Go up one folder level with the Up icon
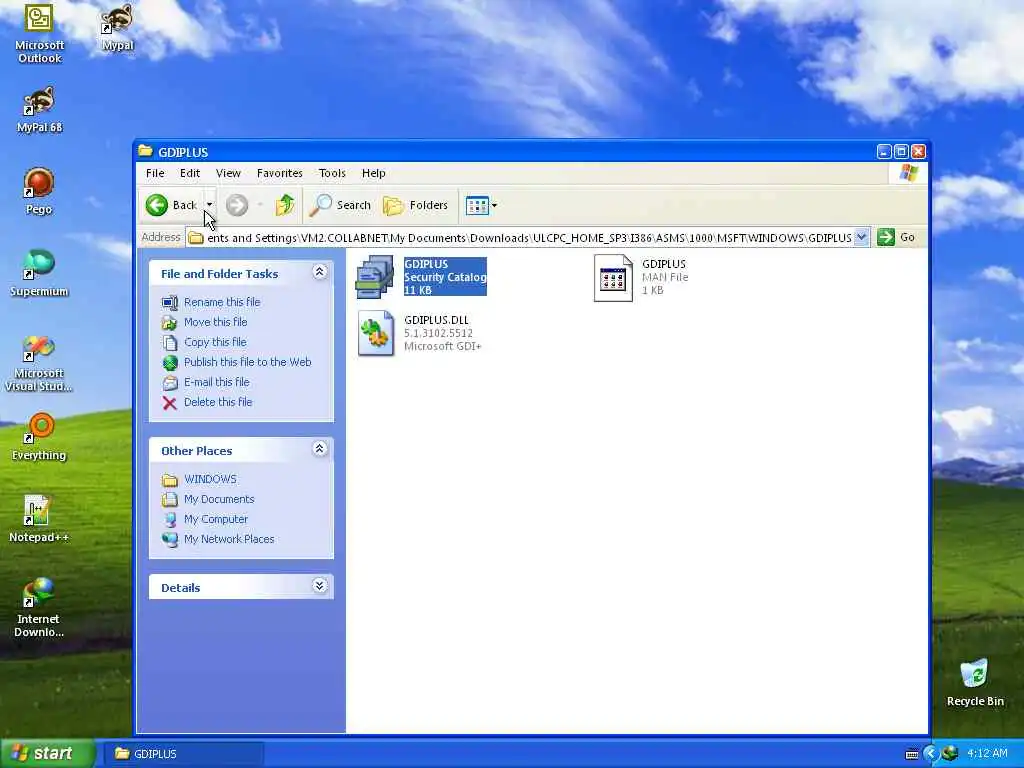 click(x=285, y=205)
